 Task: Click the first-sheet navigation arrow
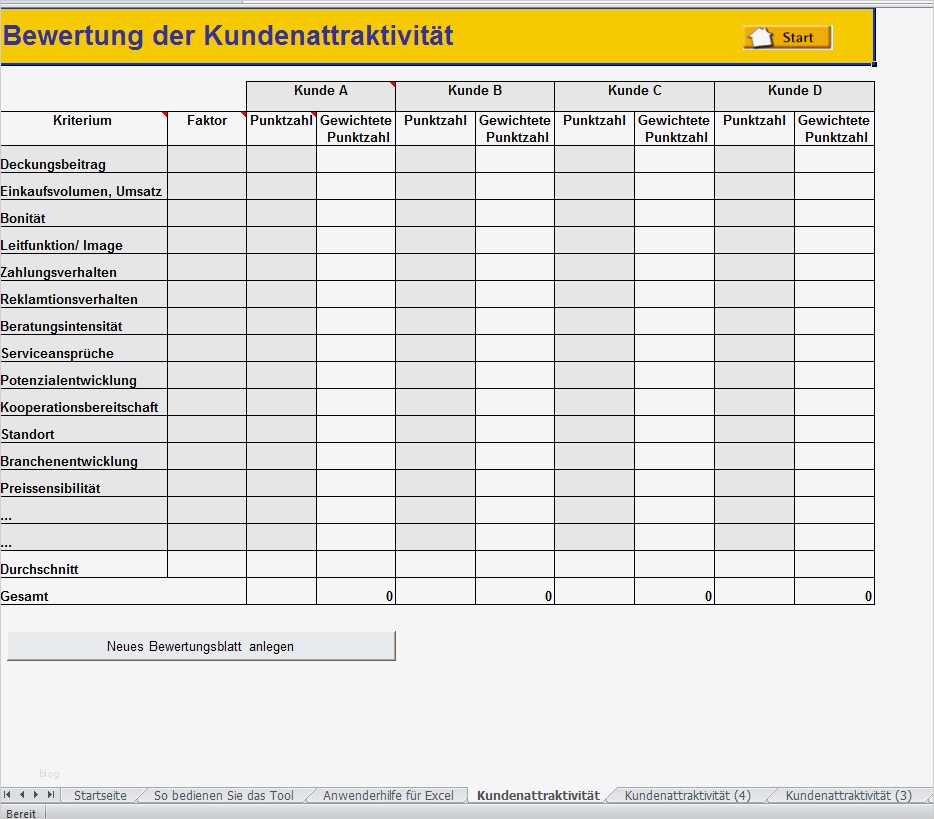(7, 795)
